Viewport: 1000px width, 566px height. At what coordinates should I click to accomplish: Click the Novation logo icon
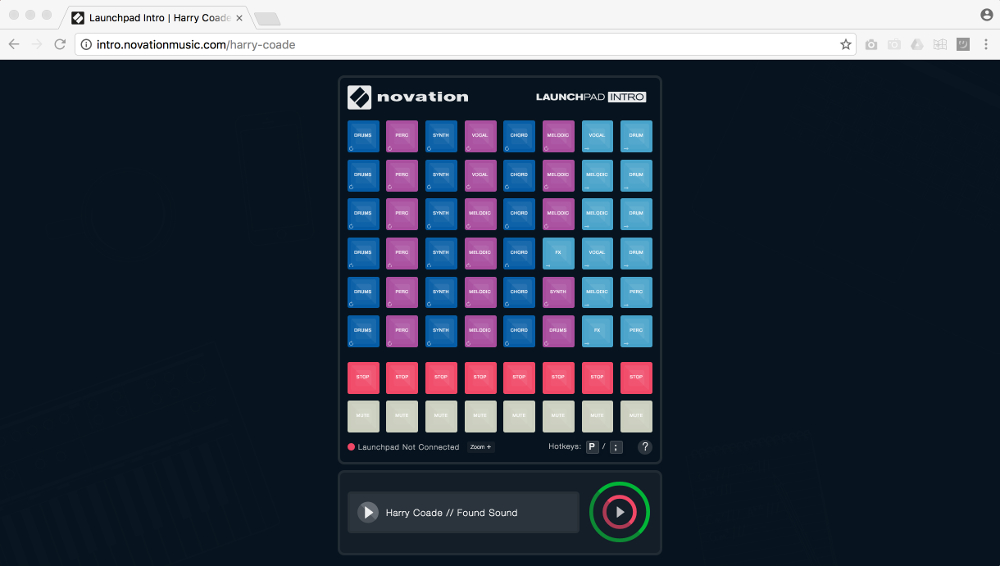[x=359, y=97]
